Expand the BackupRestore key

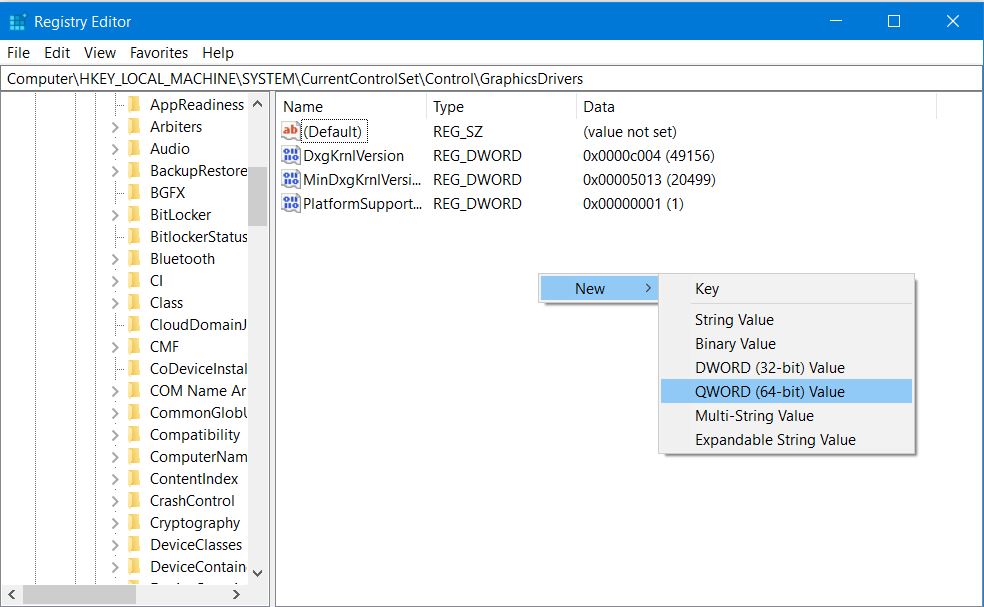[x=115, y=171]
